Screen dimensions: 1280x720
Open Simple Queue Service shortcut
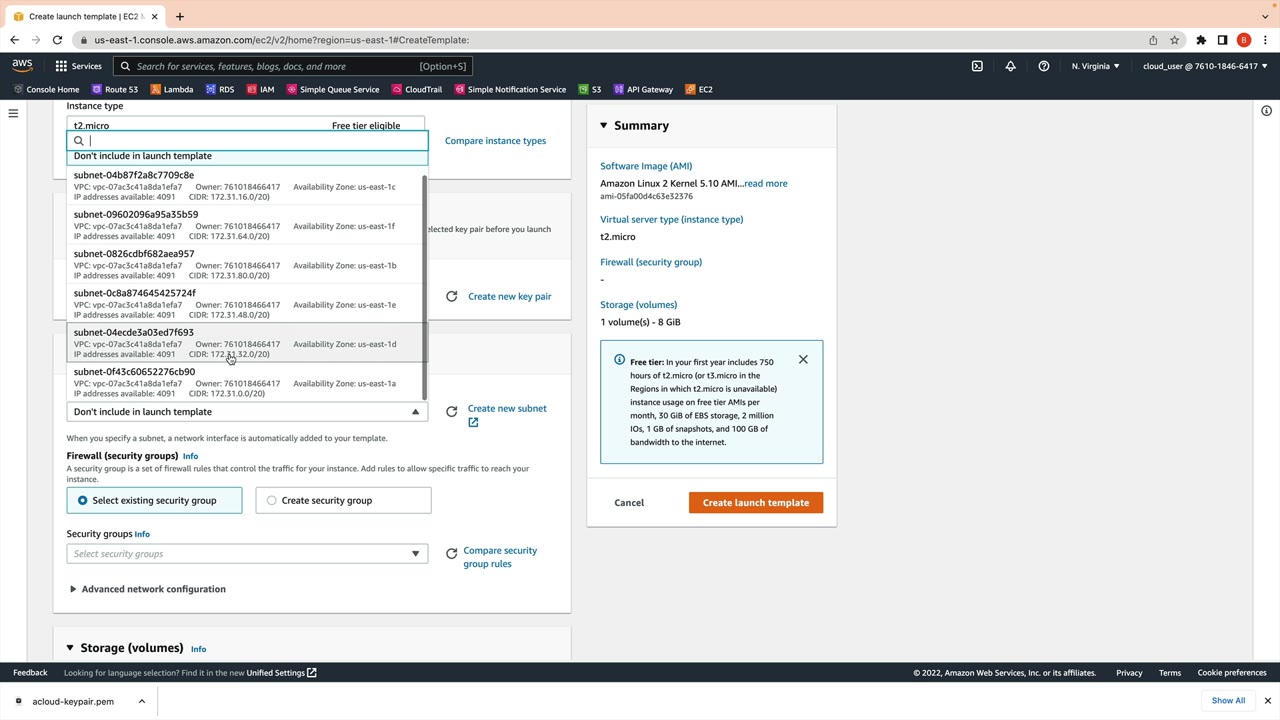pyautogui.click(x=333, y=89)
